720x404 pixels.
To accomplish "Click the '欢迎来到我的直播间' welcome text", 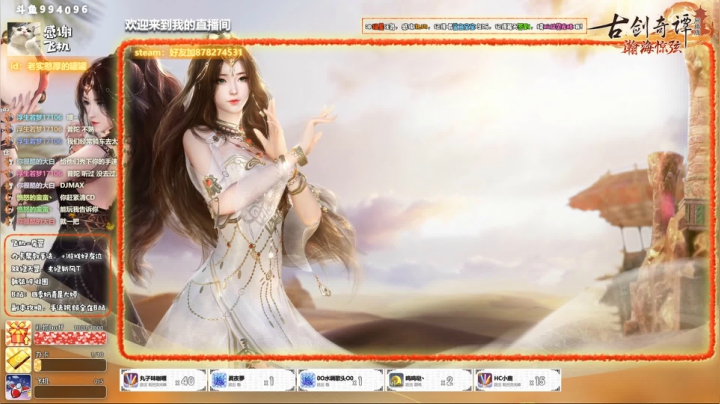I will point(178,25).
